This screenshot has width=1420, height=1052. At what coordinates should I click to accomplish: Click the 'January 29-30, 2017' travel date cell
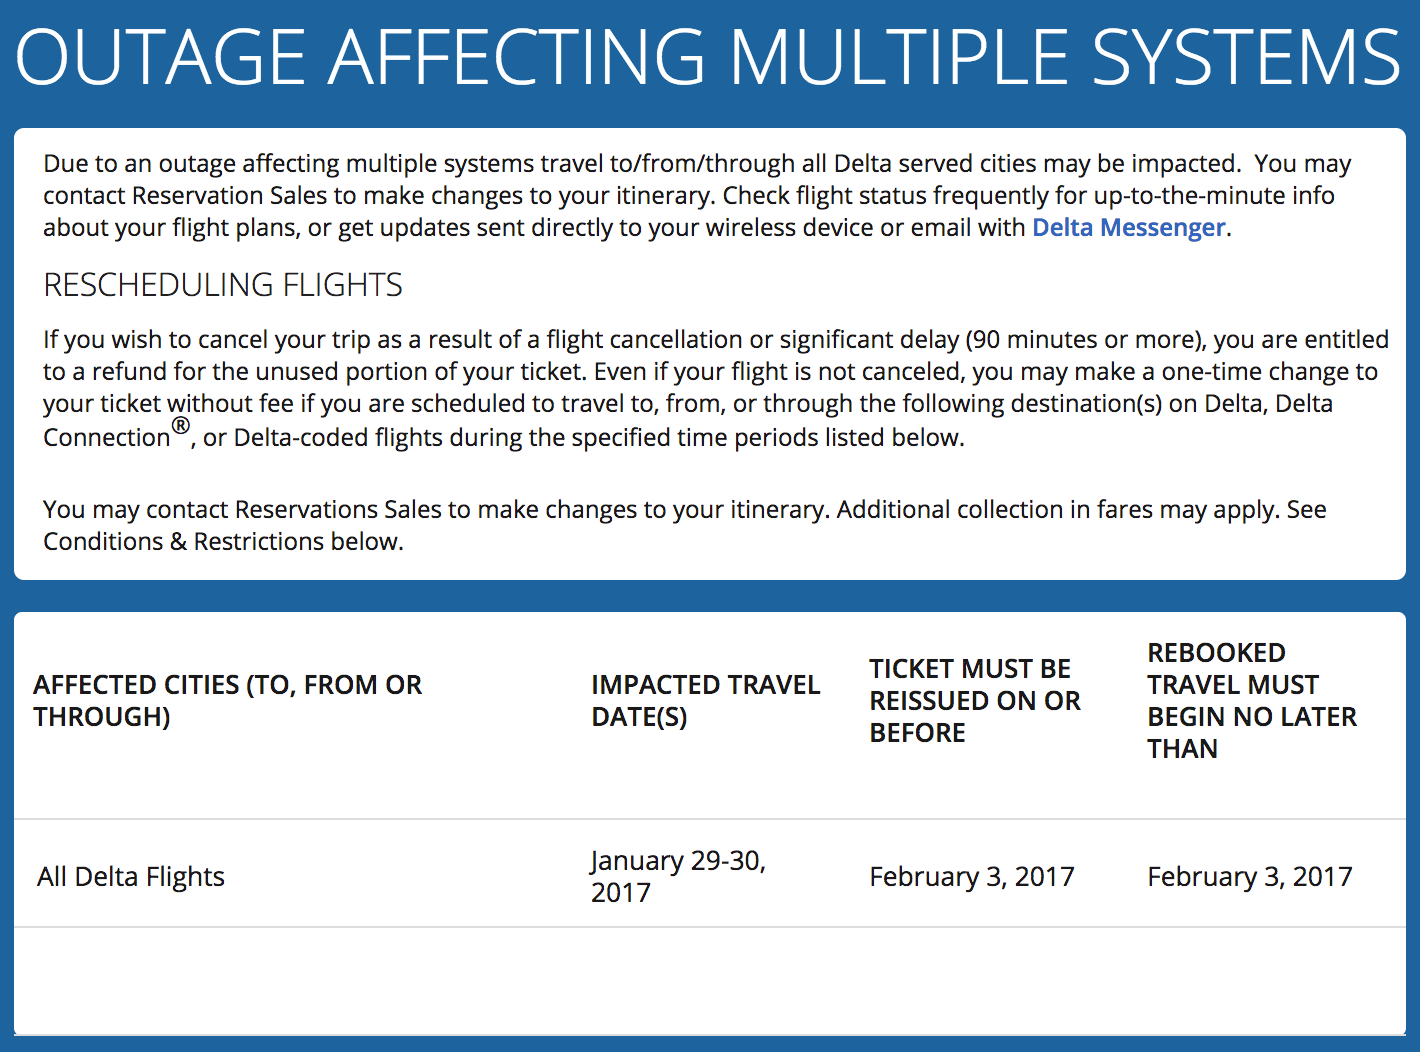(677, 876)
